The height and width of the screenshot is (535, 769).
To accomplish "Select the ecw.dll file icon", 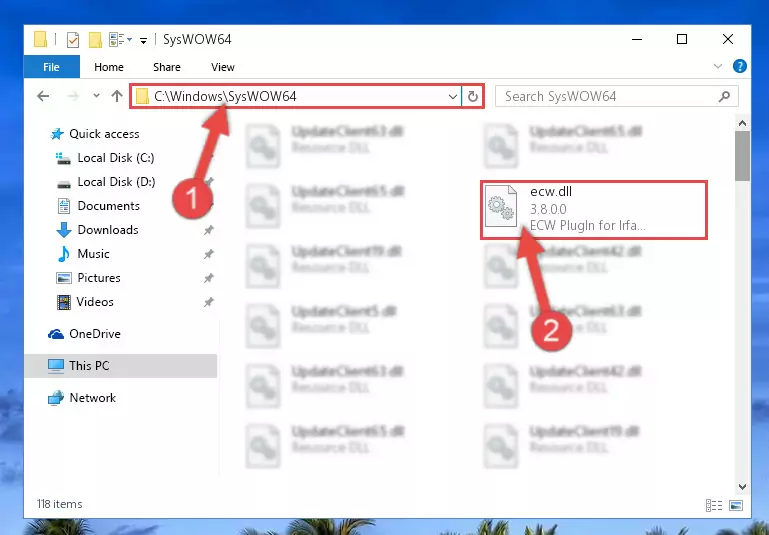I will click(501, 206).
